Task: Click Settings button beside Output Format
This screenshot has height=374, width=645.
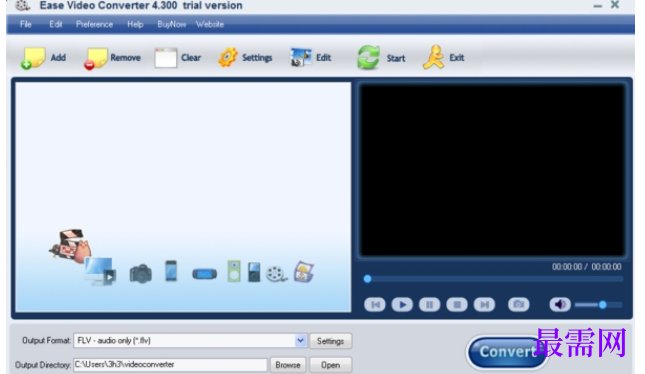Action: click(x=330, y=341)
